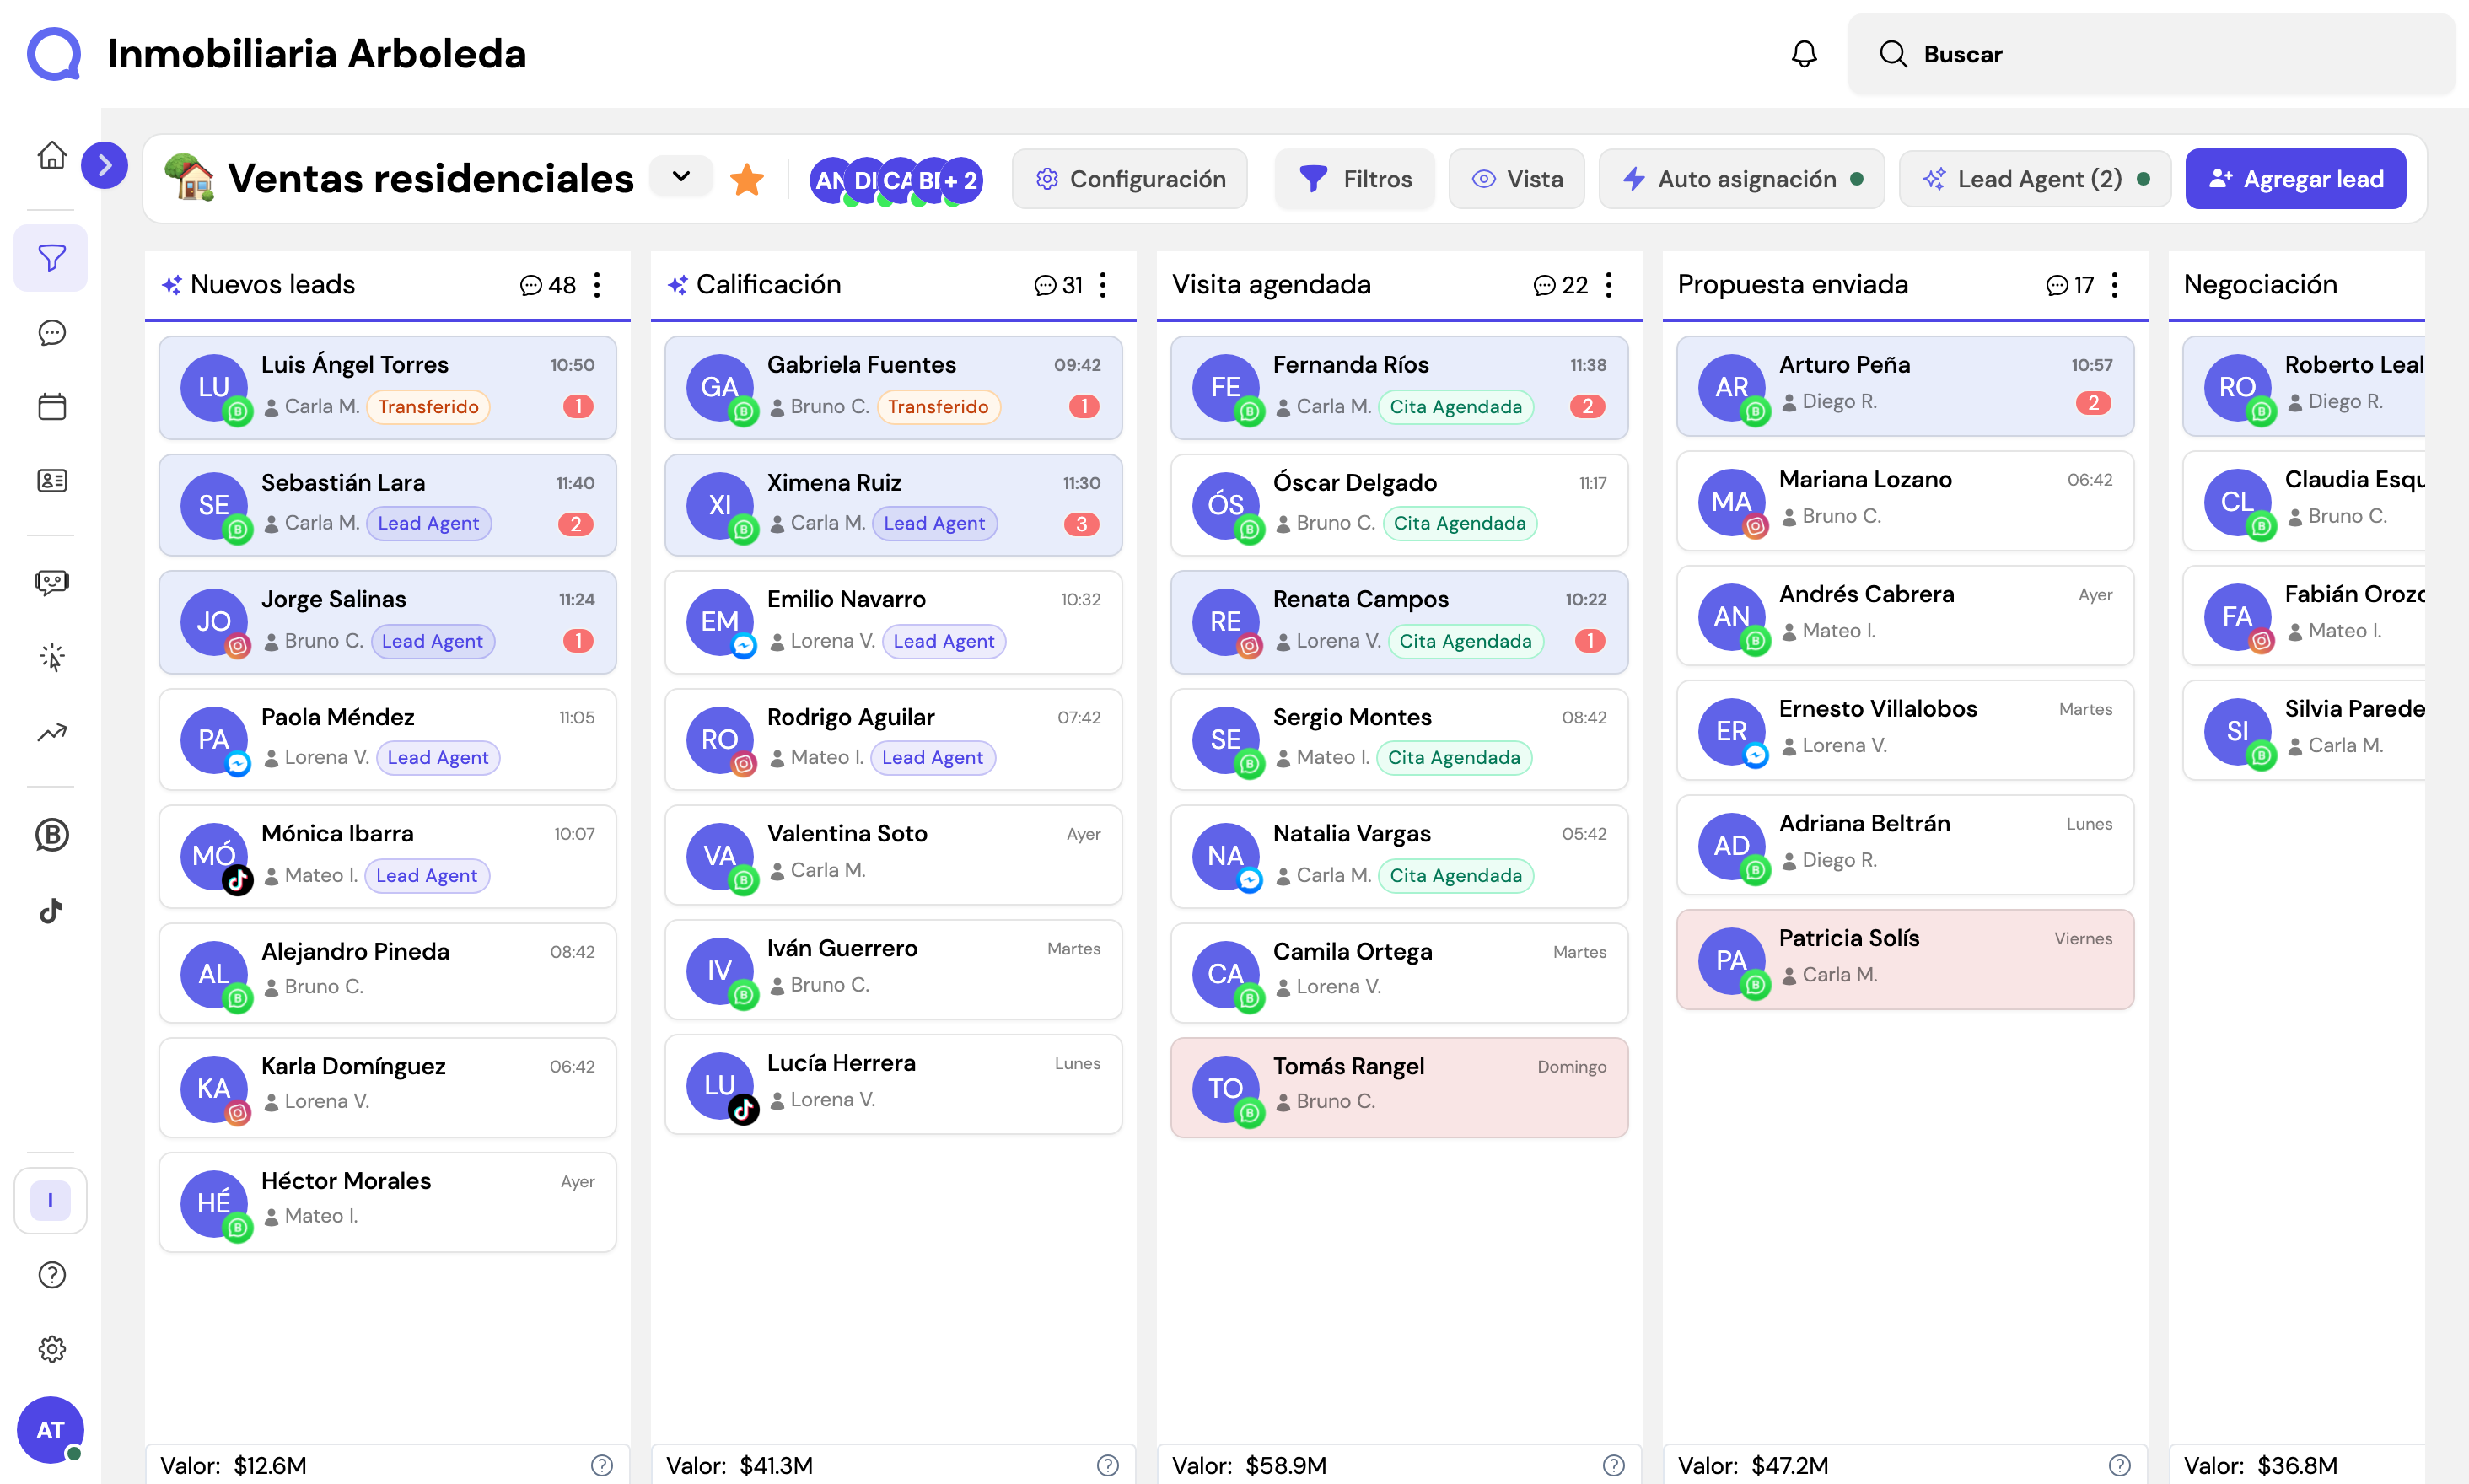Open the home icon in sidebar
Viewport: 2469px width, 1484px height.
pos(52,156)
